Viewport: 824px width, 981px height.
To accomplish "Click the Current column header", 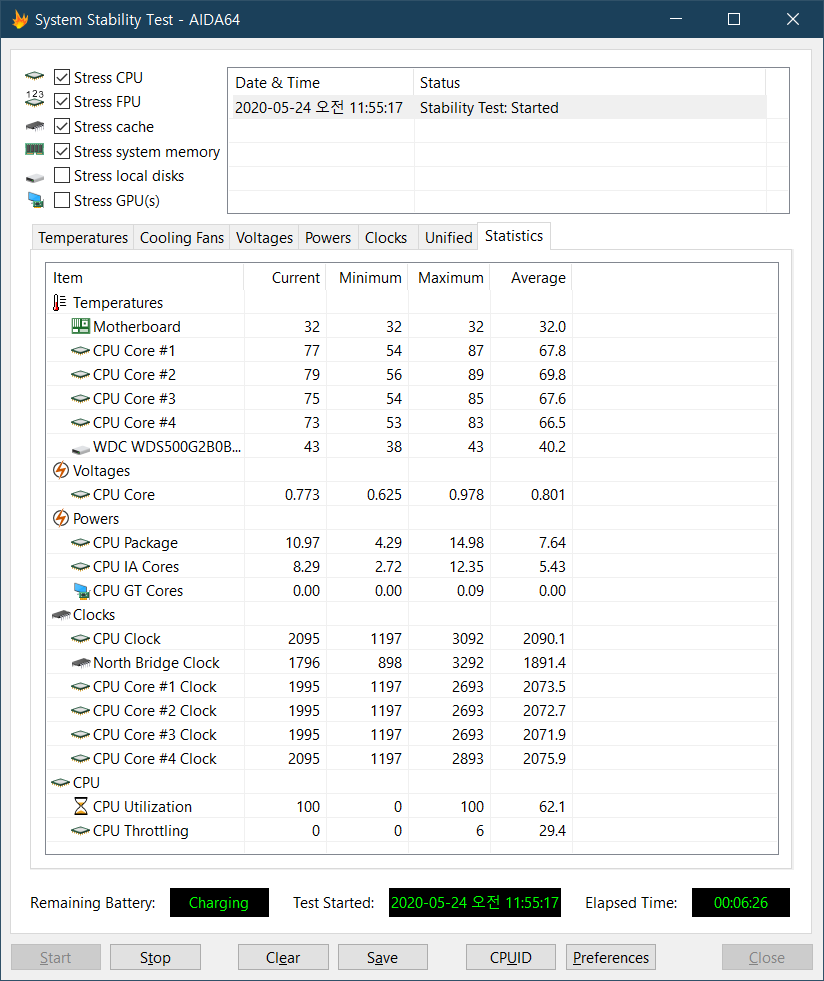I will [285, 278].
